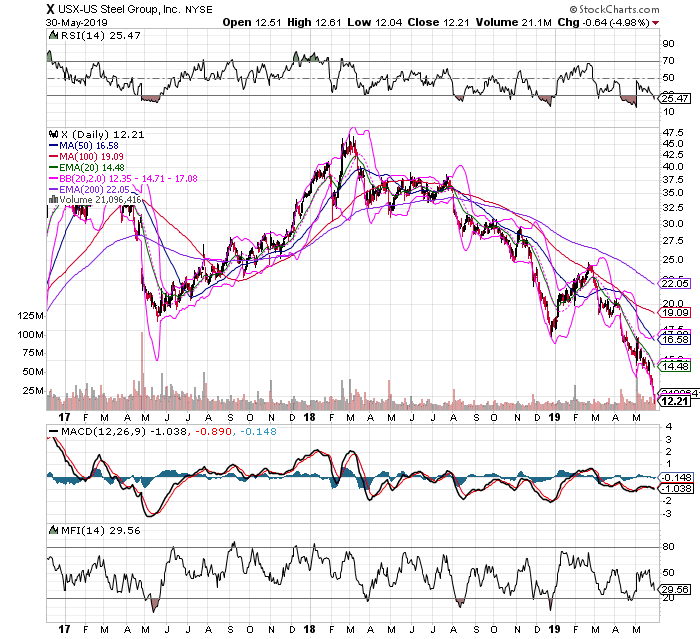Image resolution: width=700 pixels, height=639 pixels.
Task: Select the USX-US Steel Group, Inc. title
Action: (118, 9)
